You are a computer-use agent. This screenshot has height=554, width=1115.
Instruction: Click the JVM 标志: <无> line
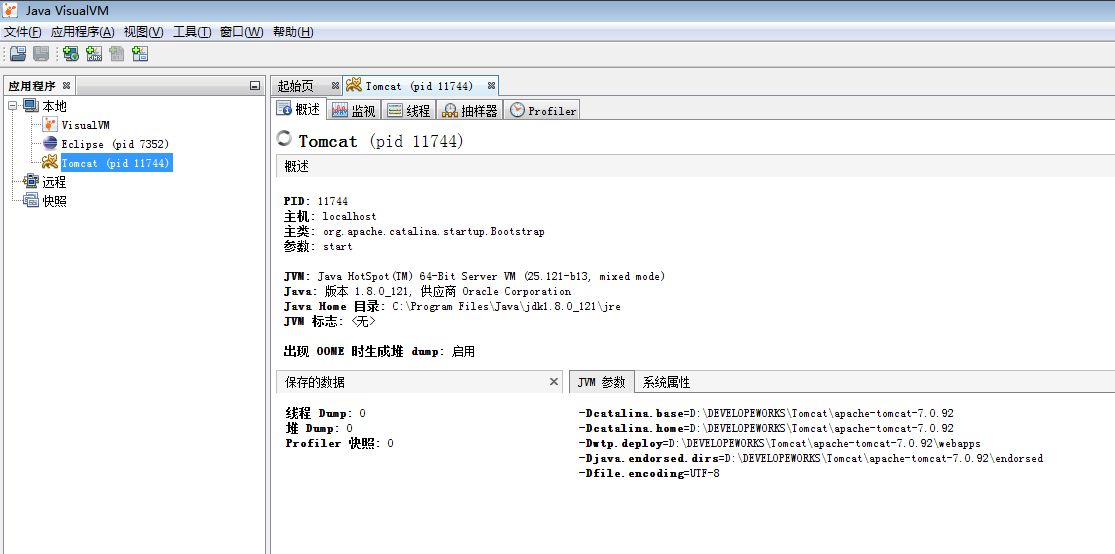(x=329, y=321)
